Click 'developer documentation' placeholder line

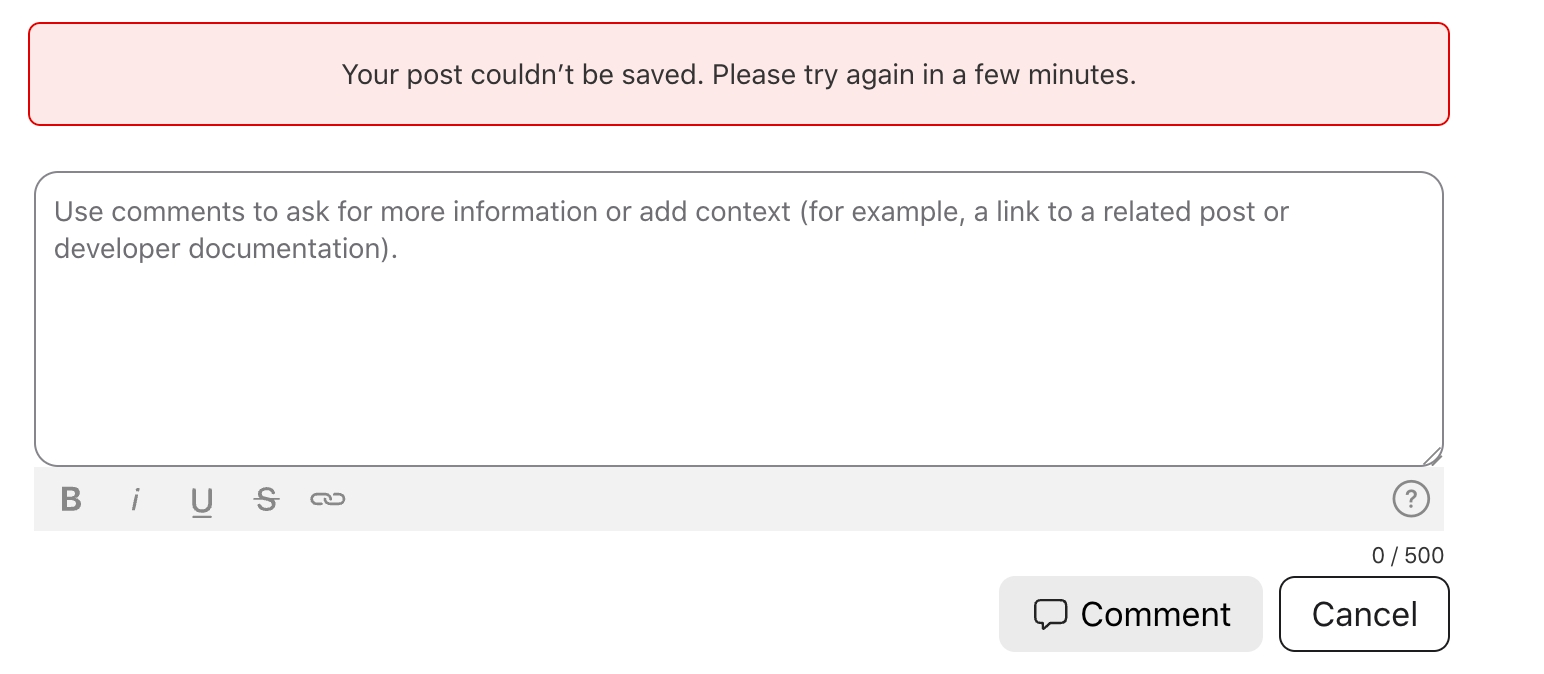(x=226, y=248)
